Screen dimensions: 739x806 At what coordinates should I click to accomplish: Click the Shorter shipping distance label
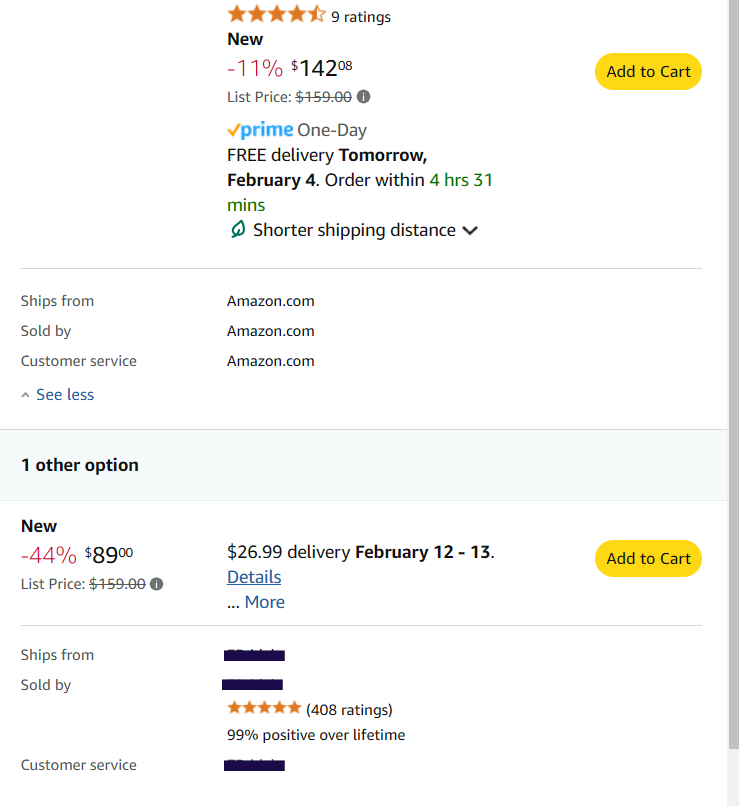(x=354, y=230)
